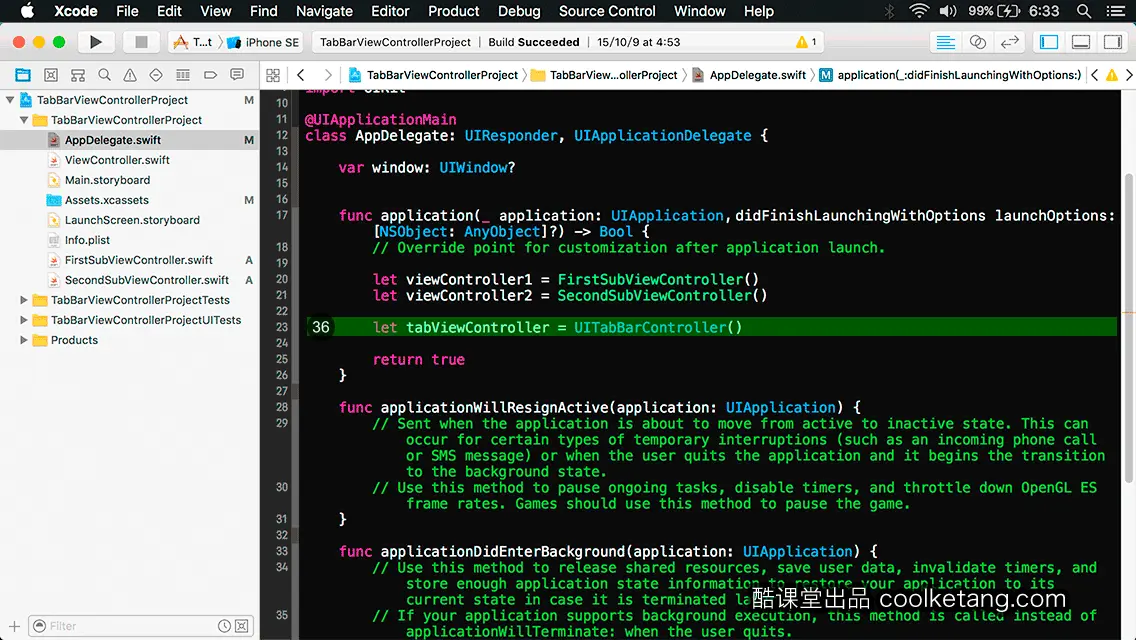
Task: Open the File menu
Action: point(127,11)
